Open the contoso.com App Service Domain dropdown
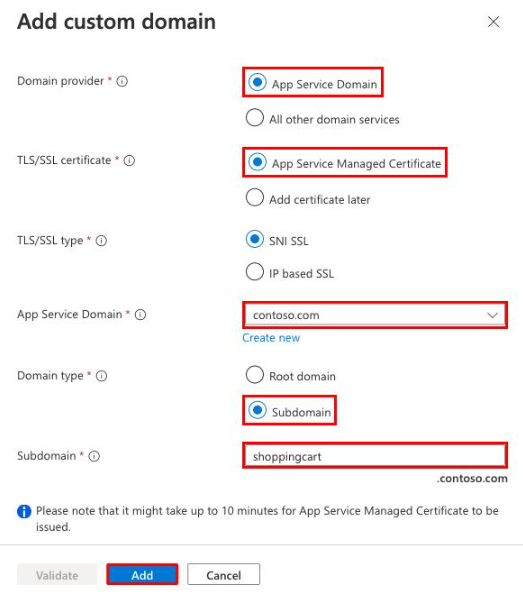This screenshot has width=523, height=601. click(375, 315)
